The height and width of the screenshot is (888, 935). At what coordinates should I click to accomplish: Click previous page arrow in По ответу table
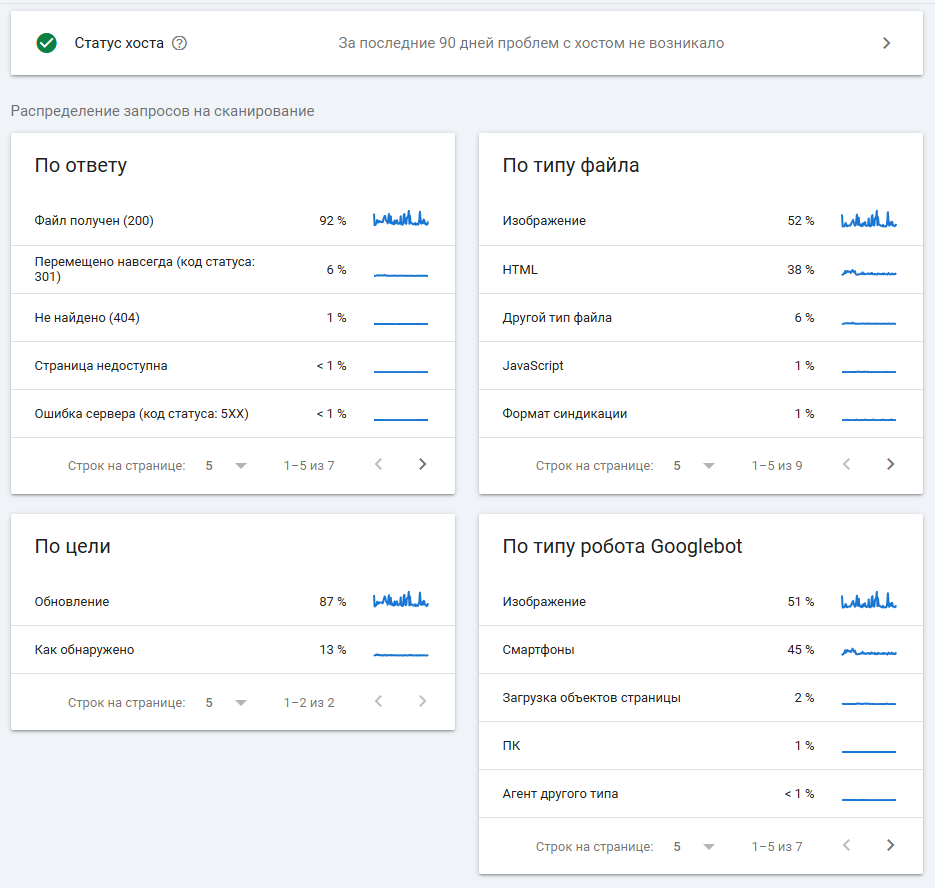click(378, 464)
